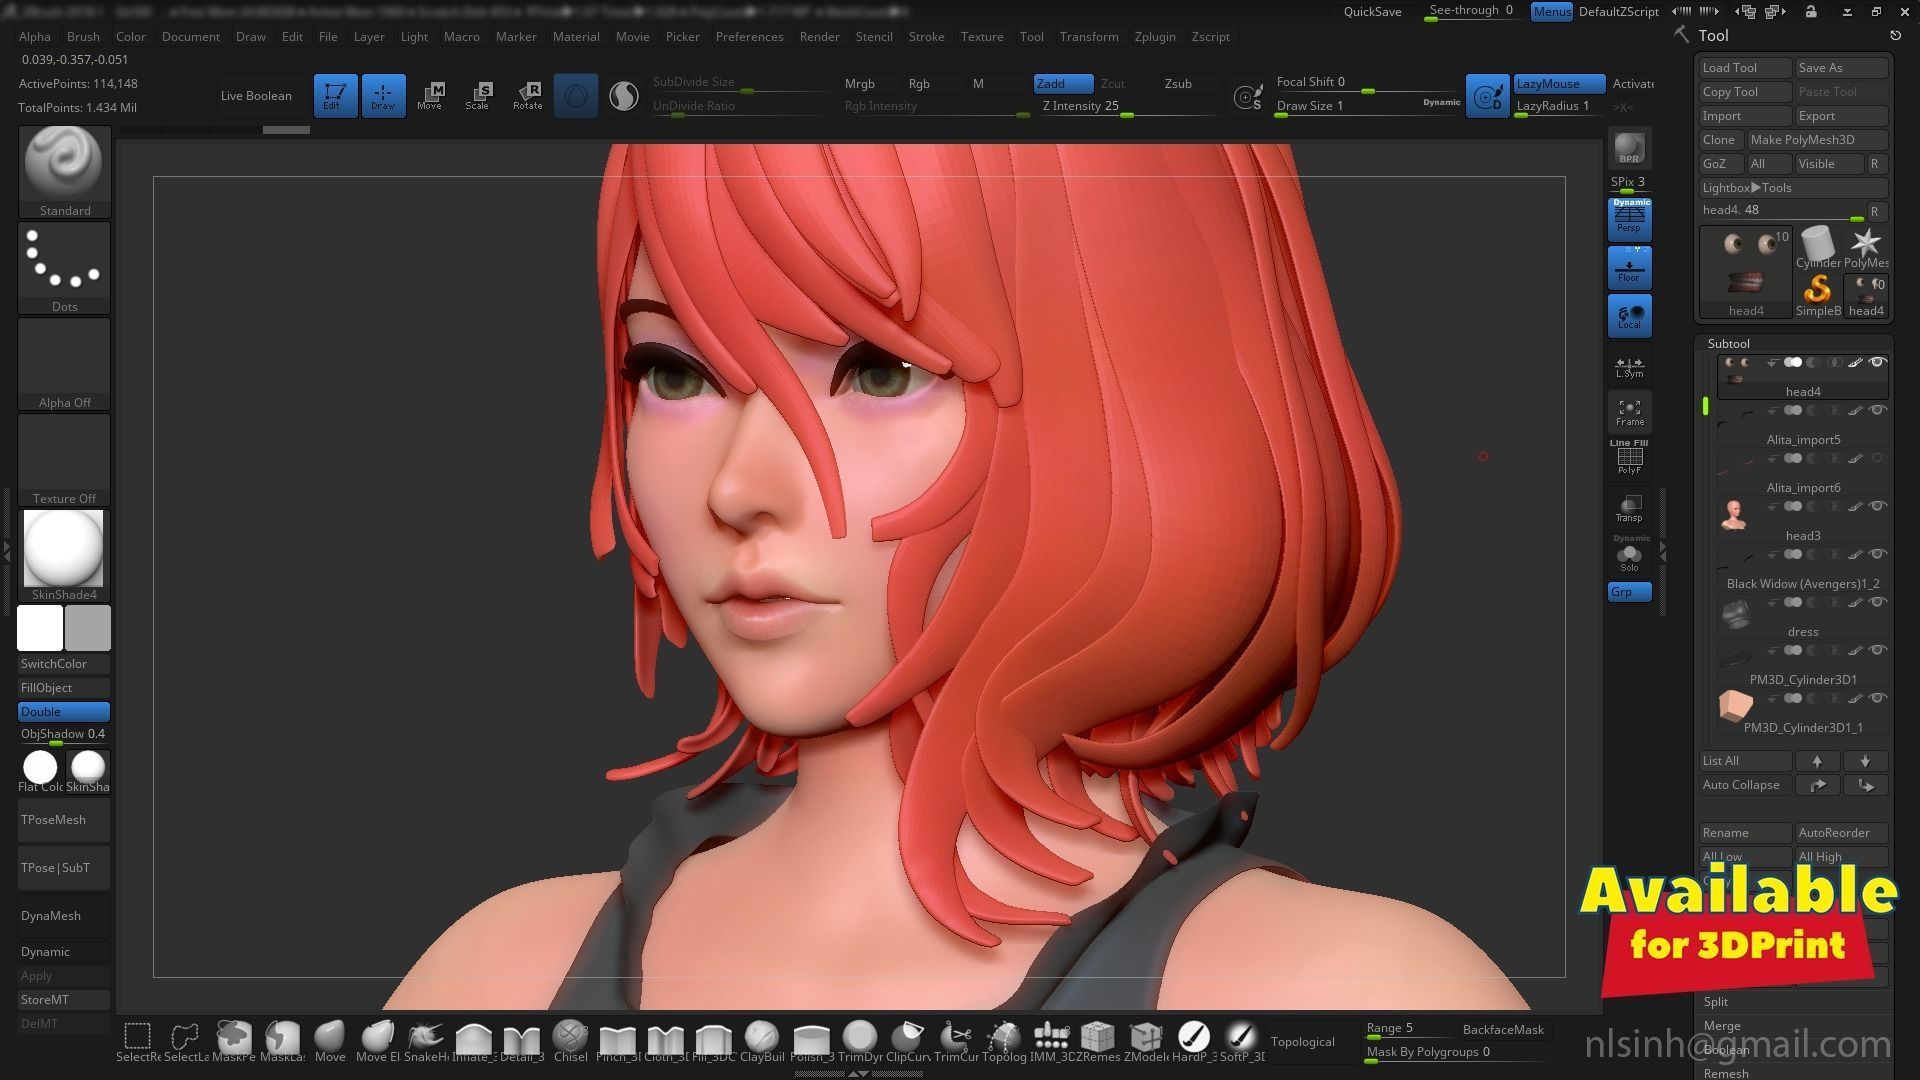The image size is (1920, 1080).
Task: Toggle the Floor grid icon
Action: [1629, 267]
